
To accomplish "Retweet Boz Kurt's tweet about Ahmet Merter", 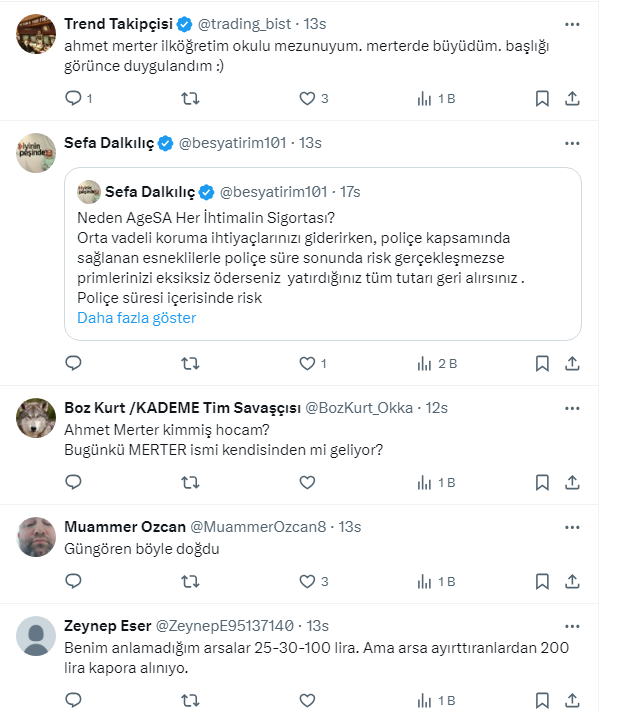I will [189, 482].
